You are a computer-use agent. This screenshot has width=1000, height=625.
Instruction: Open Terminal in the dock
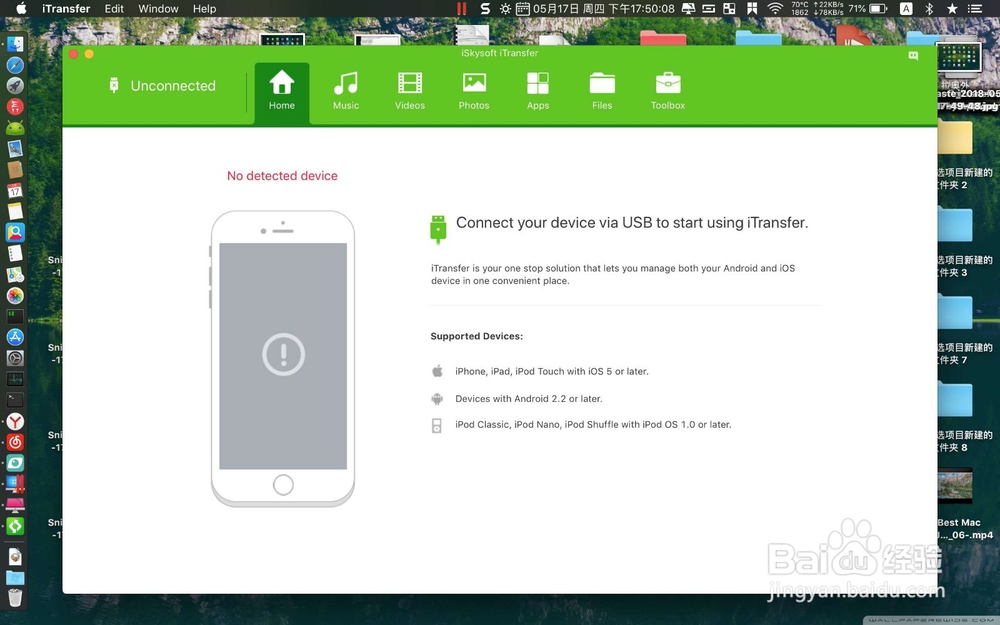click(x=15, y=400)
